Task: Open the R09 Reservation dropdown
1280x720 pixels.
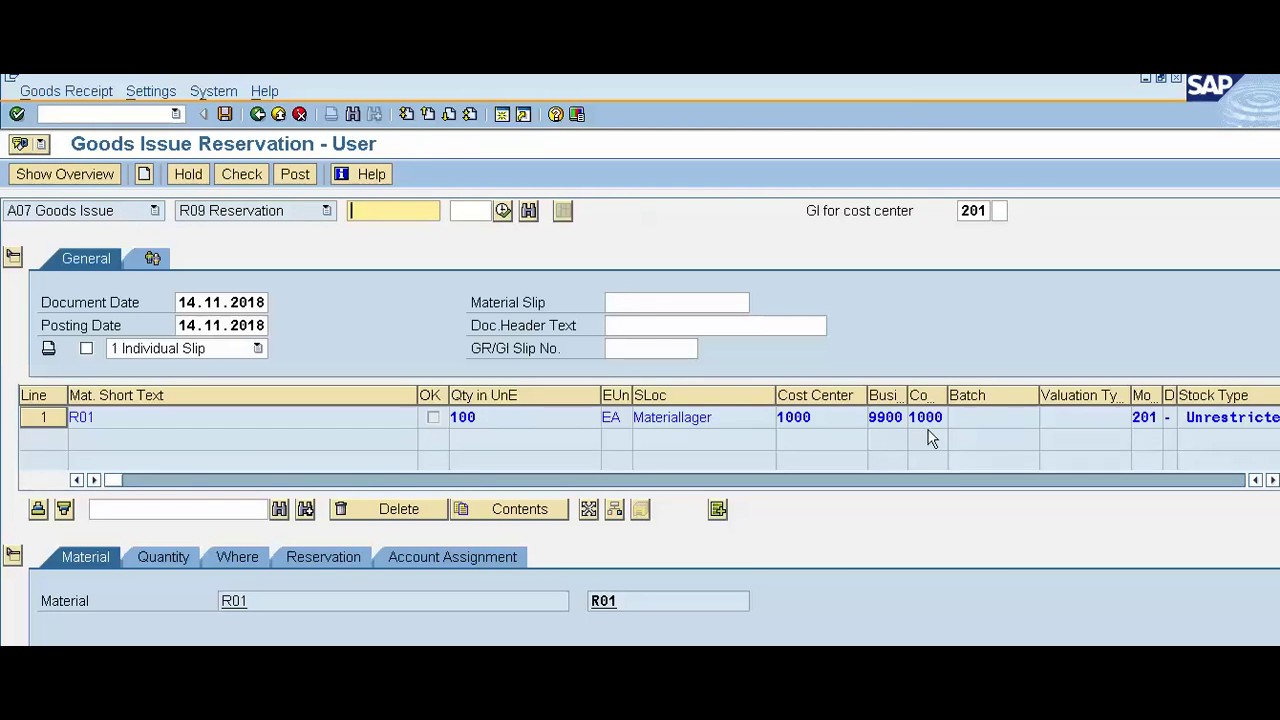Action: (x=326, y=211)
